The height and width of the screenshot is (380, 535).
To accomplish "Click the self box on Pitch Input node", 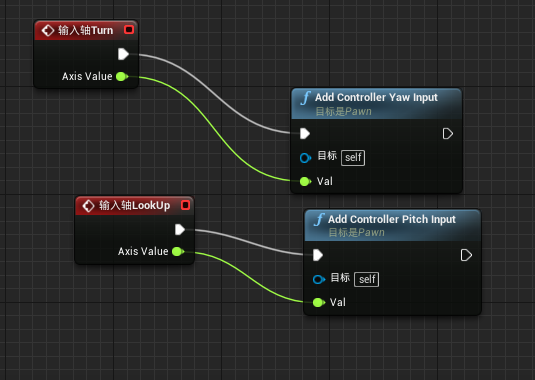I will pos(366,280).
